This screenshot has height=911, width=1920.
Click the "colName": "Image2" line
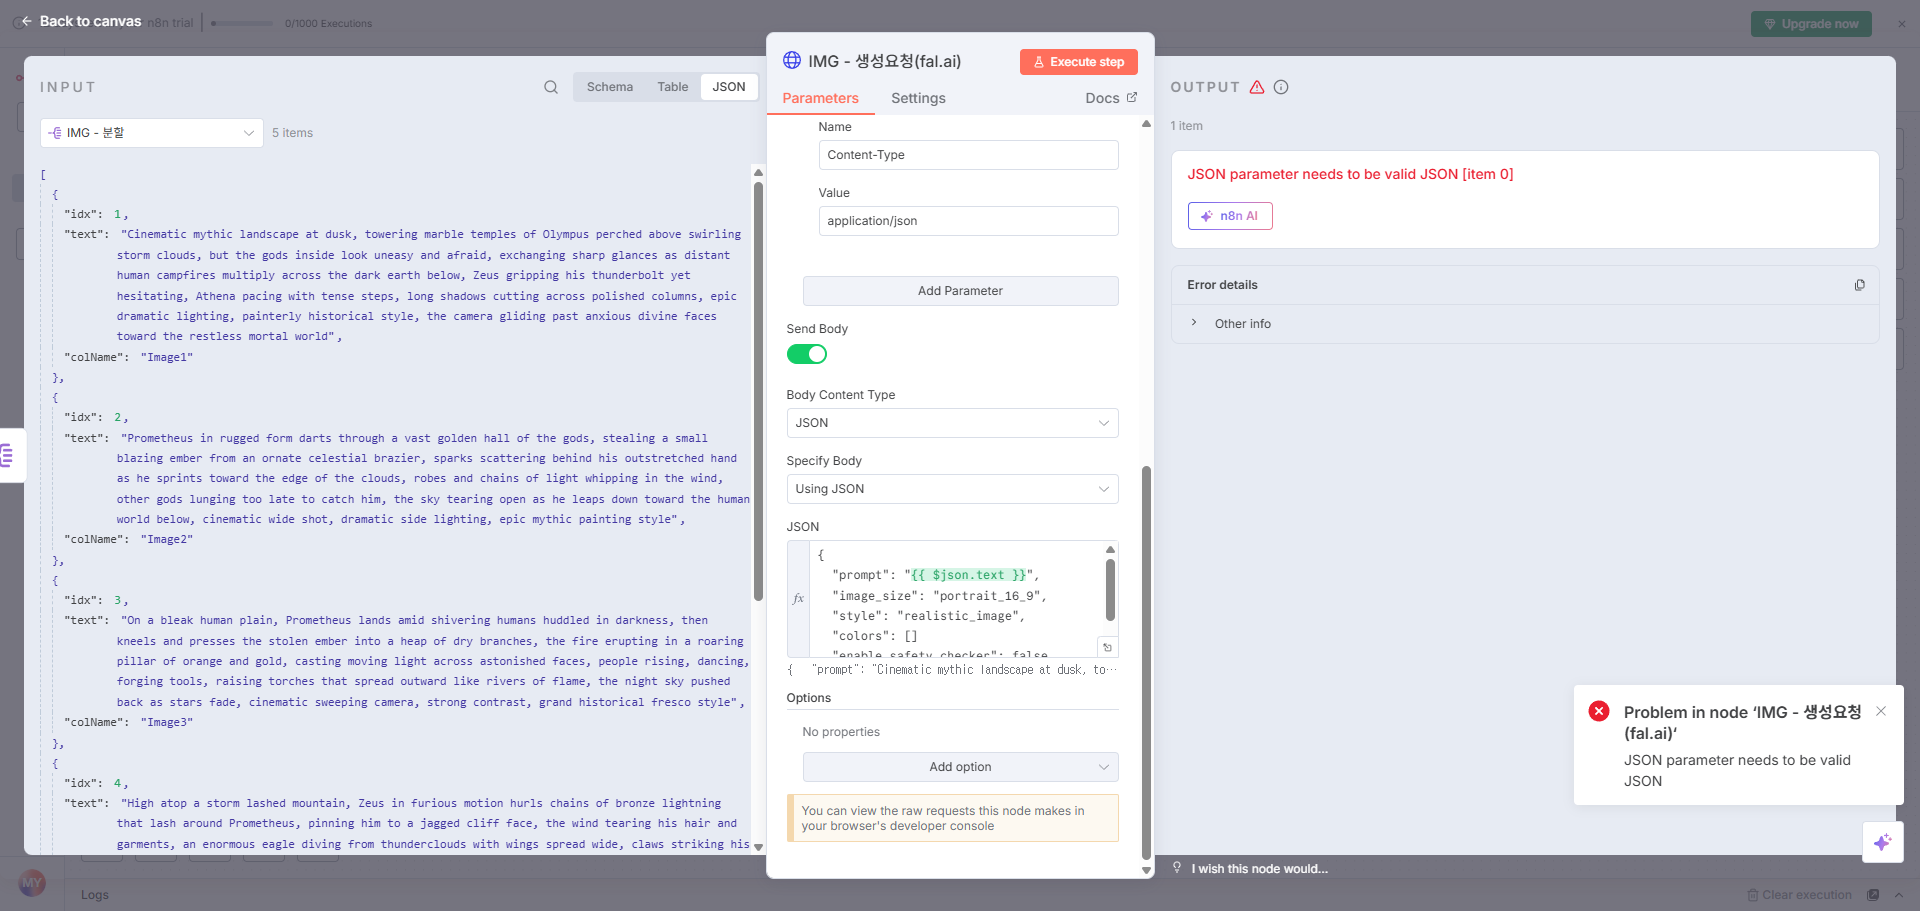coord(128,539)
